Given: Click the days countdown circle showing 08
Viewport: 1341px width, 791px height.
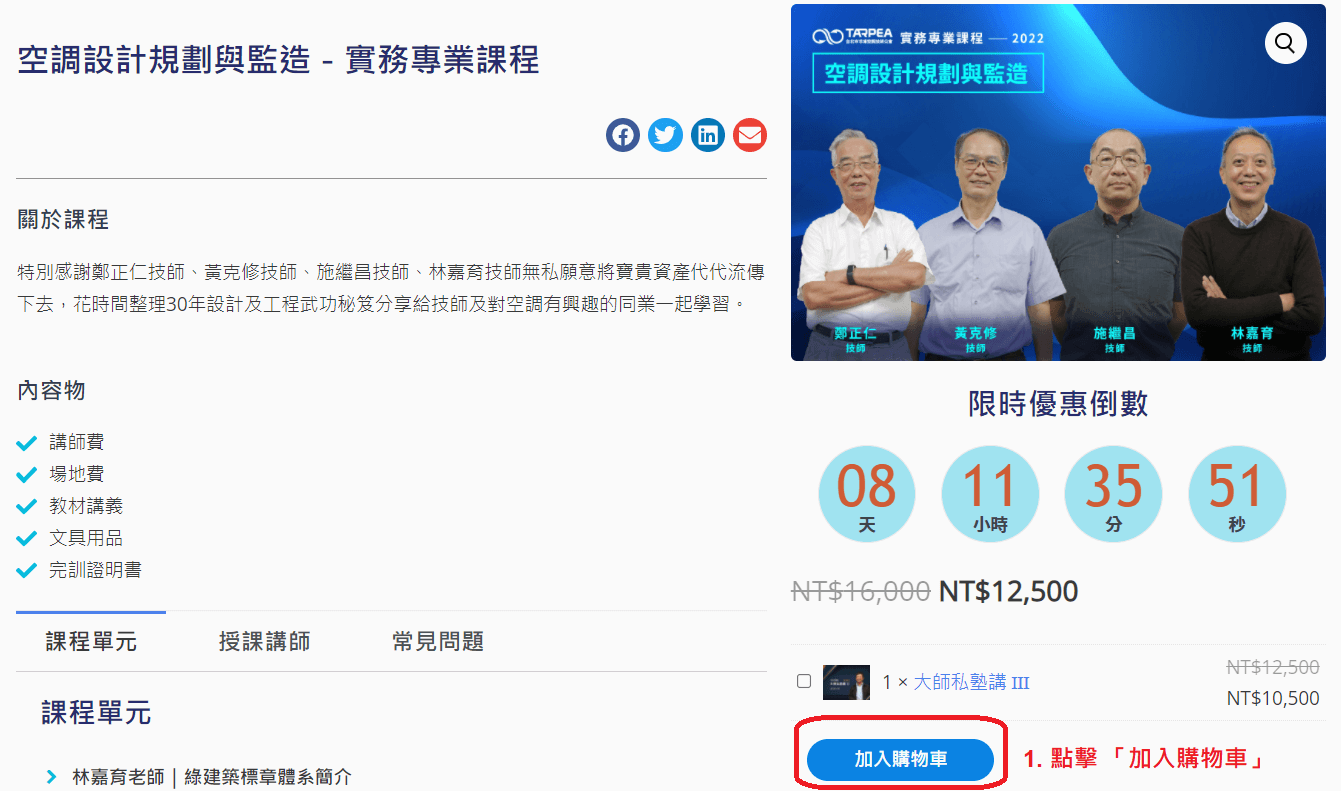Looking at the screenshot, I should pyautogui.click(x=867, y=494).
